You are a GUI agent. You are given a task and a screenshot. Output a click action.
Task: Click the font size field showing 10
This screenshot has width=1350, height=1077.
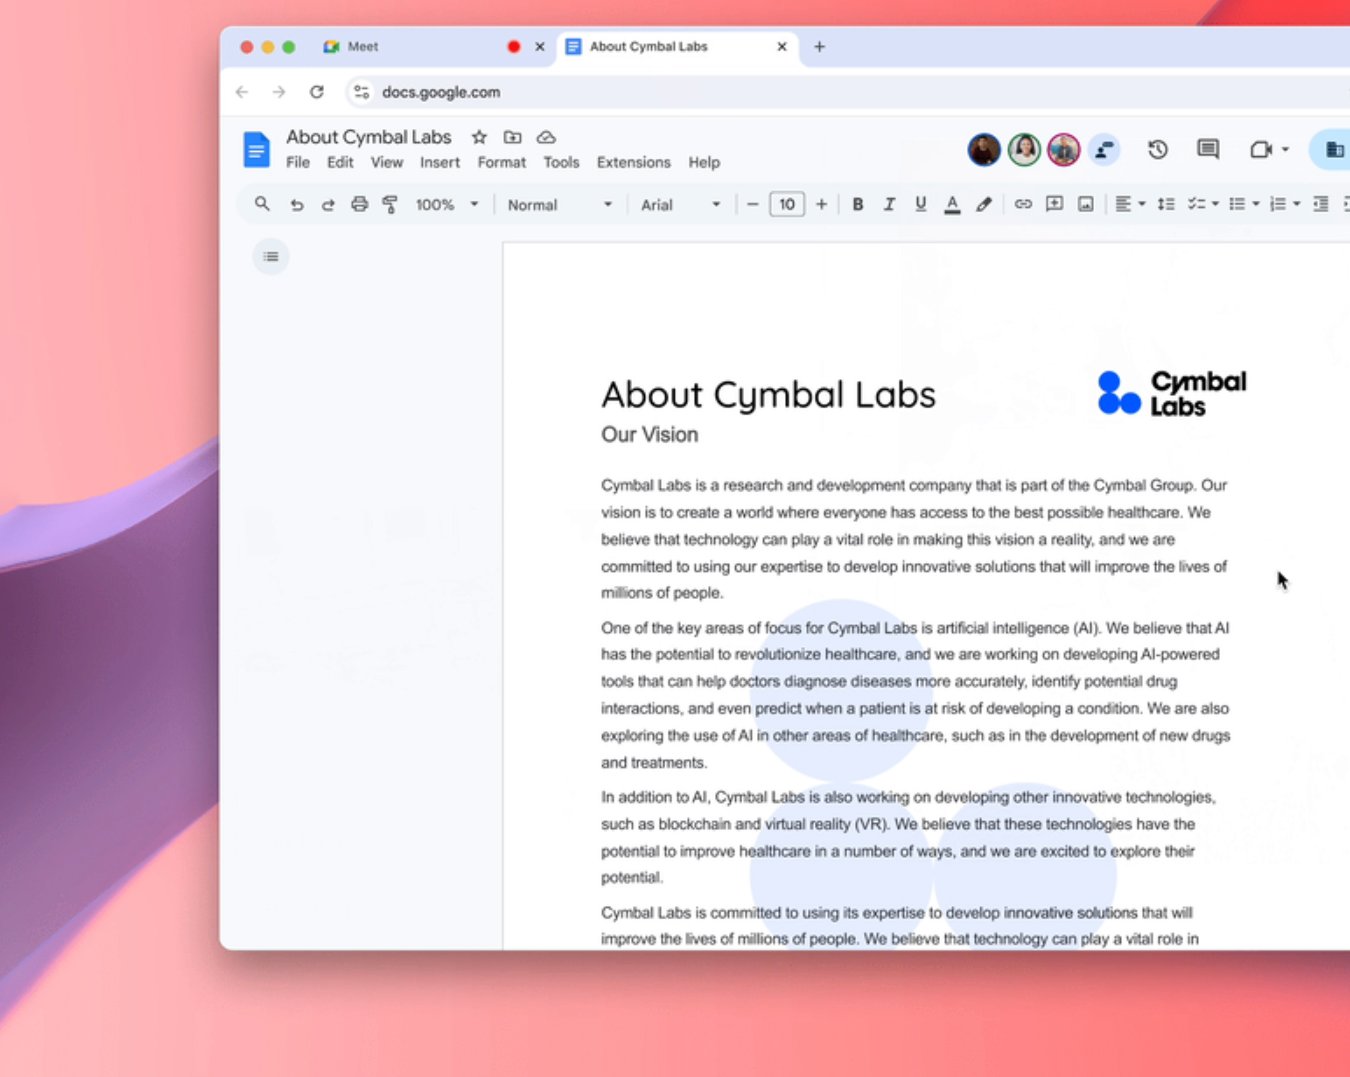point(787,204)
